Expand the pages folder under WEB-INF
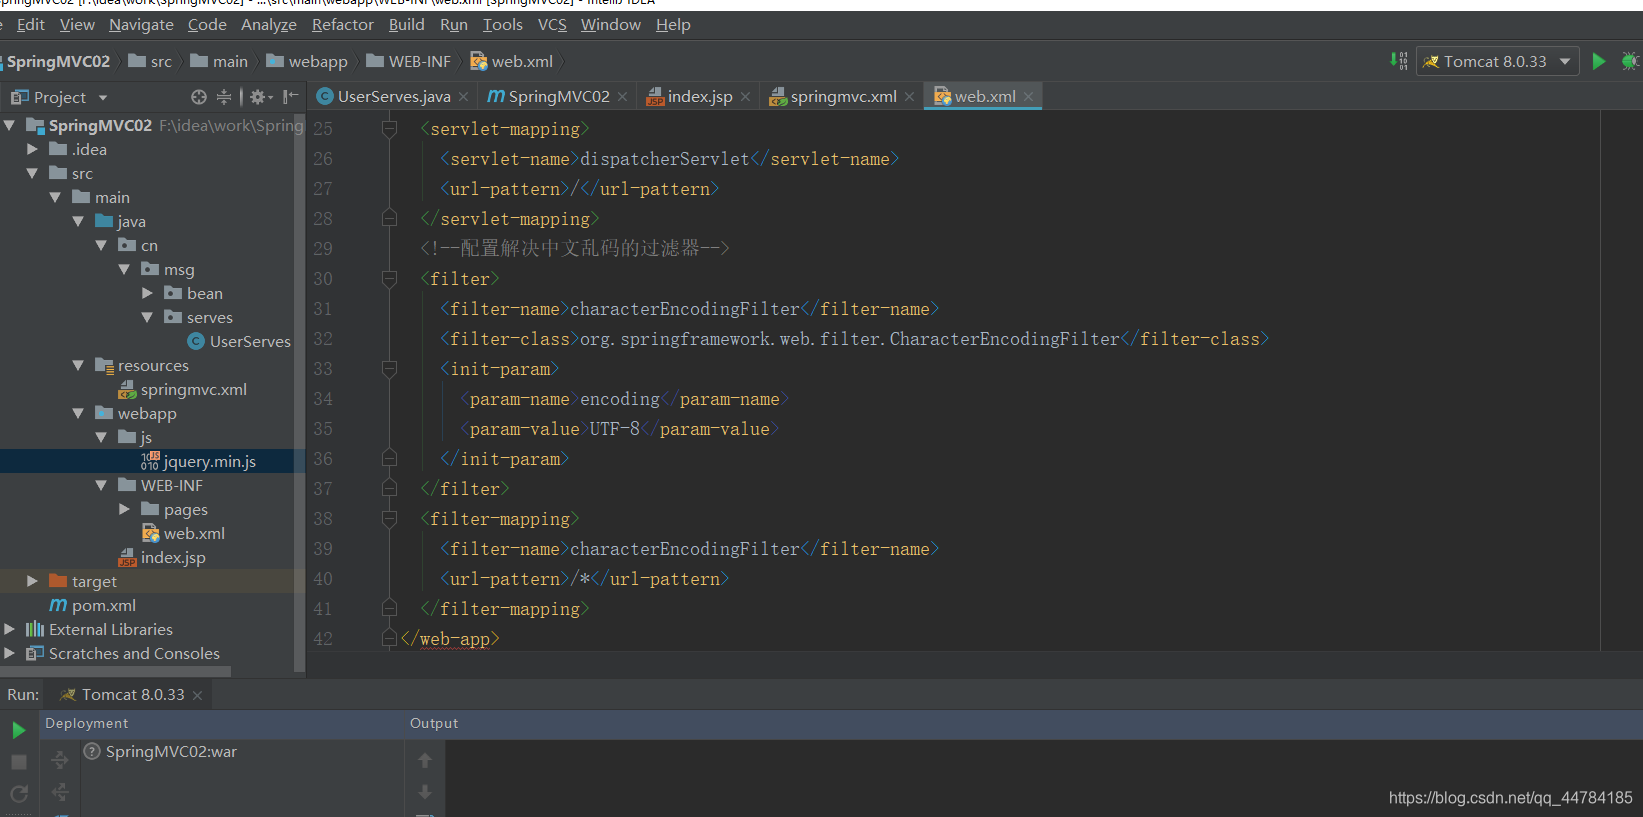The image size is (1643, 817). click(125, 509)
